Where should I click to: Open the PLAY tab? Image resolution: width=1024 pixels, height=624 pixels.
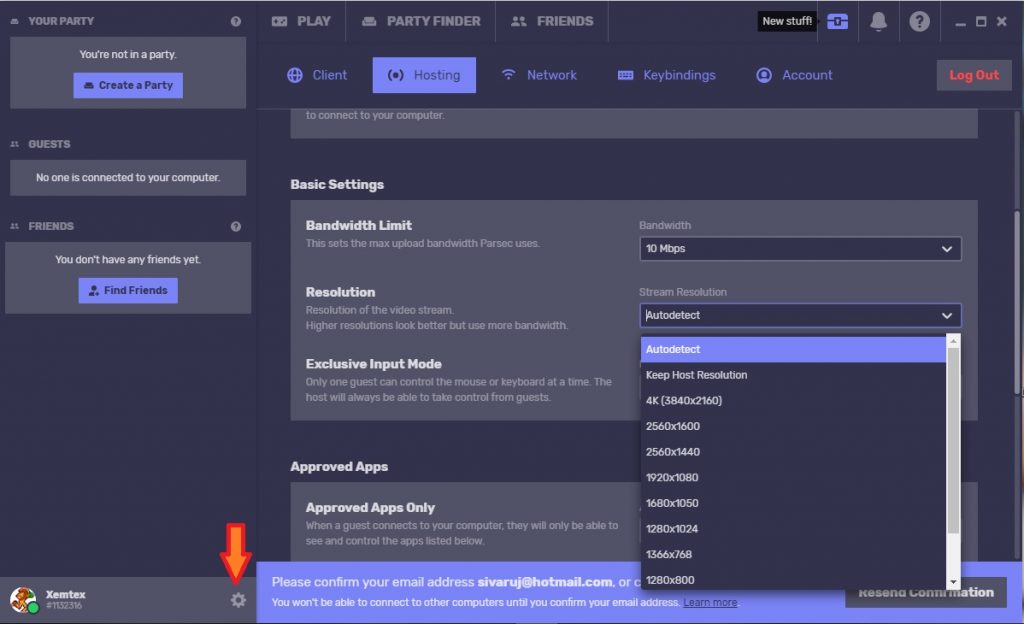301,22
